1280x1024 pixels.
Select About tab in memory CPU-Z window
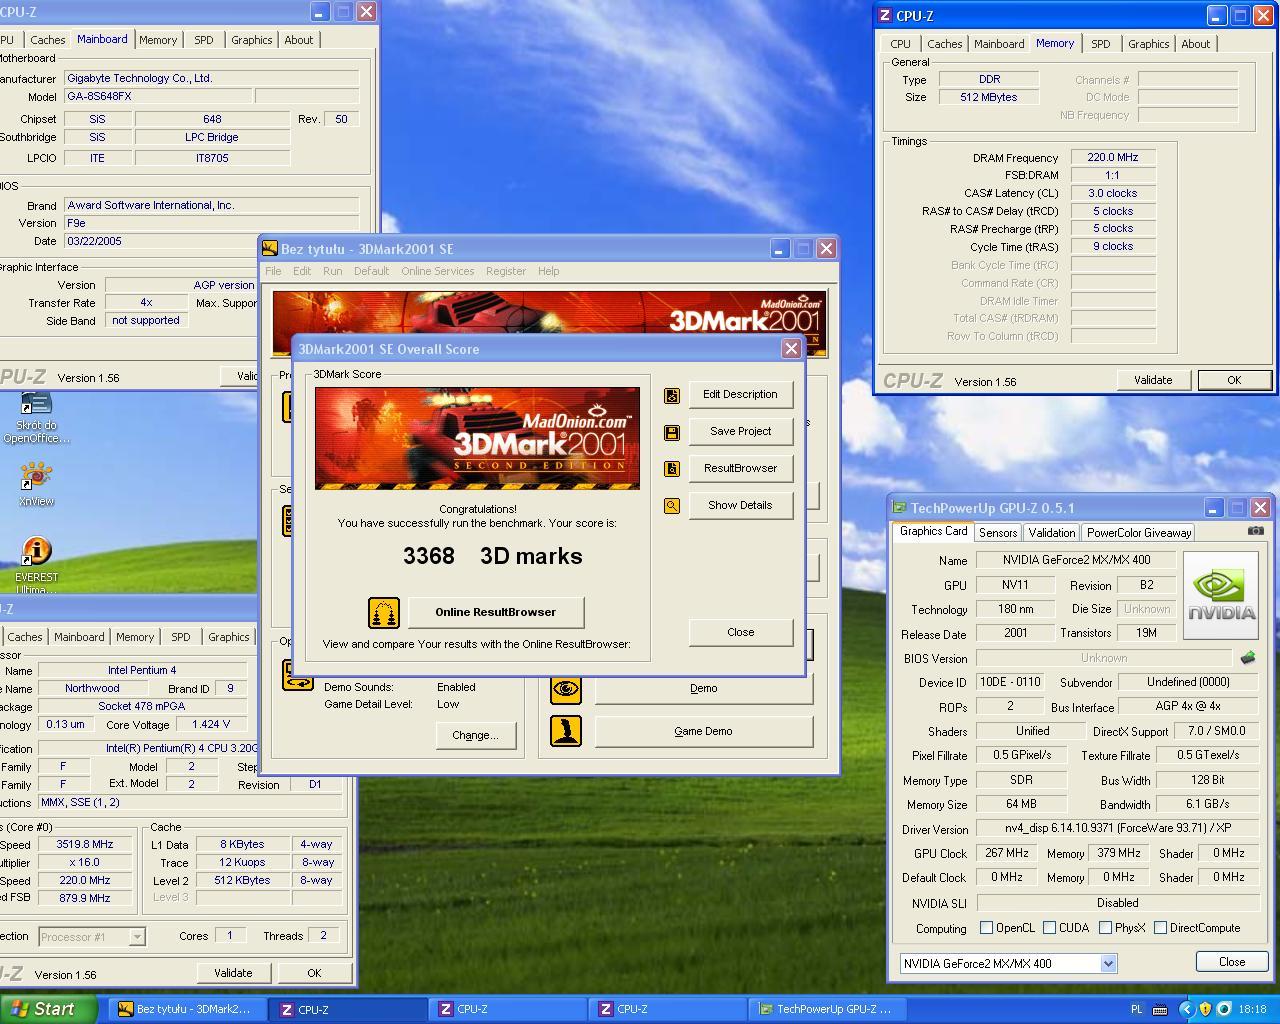[1196, 44]
